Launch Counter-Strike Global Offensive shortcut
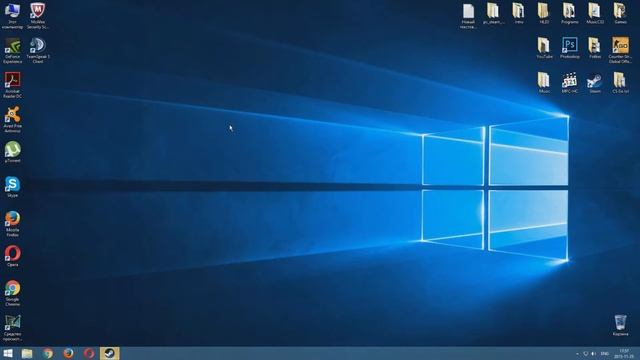The width and height of the screenshot is (640, 360). [620, 50]
